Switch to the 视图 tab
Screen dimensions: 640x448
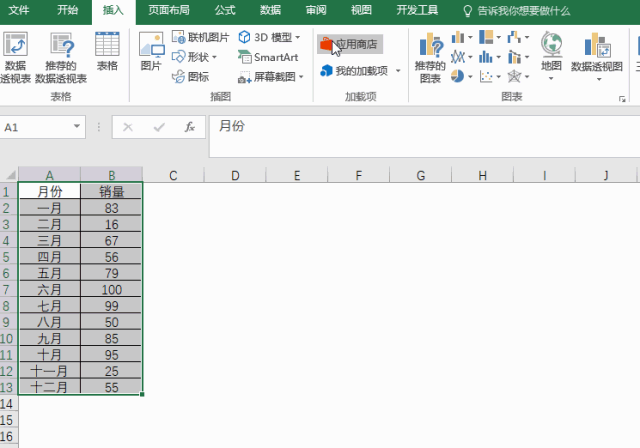tap(361, 10)
